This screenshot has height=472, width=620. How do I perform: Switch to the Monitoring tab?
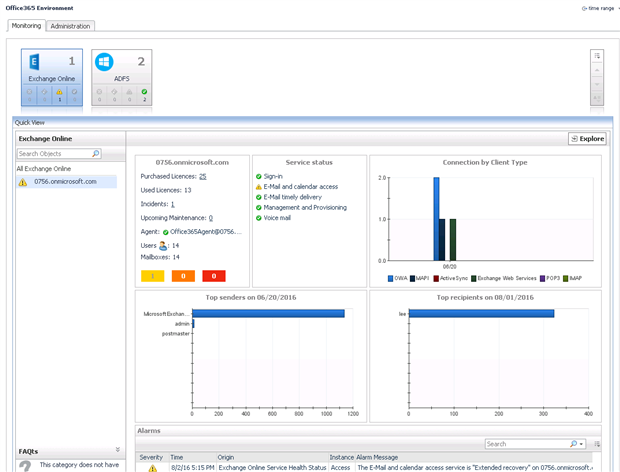click(x=26, y=26)
